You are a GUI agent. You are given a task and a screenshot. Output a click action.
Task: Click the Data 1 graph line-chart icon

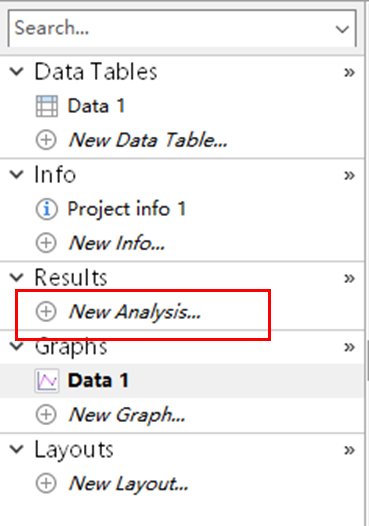coord(47,381)
